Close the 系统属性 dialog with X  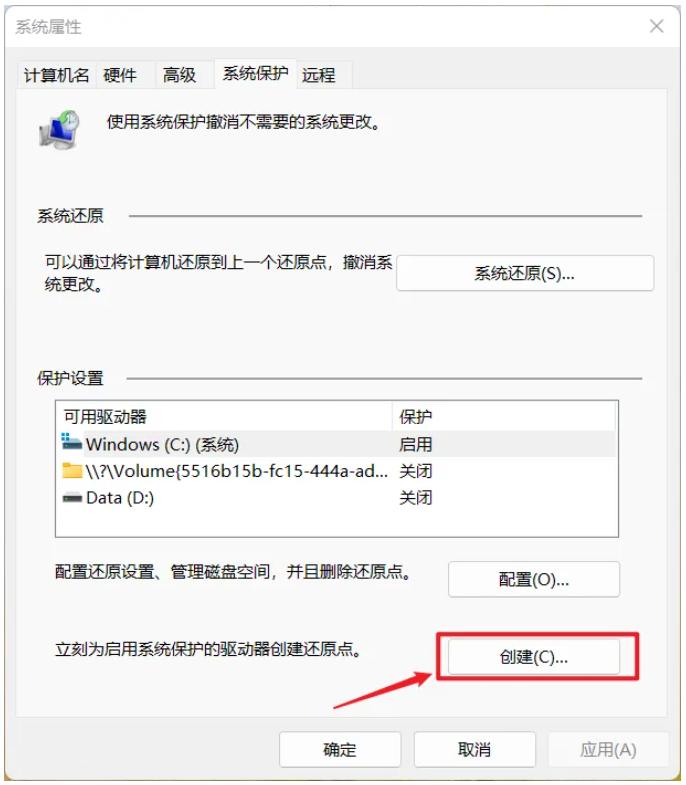point(656,26)
